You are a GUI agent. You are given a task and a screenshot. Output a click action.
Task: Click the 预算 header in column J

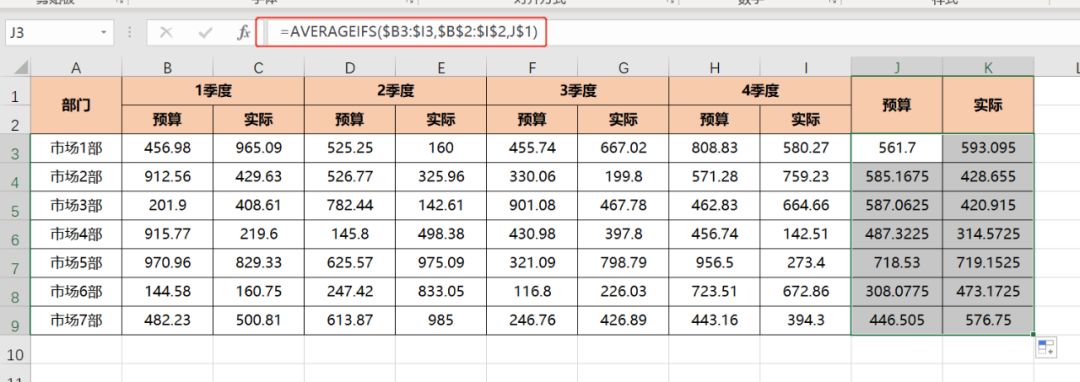[897, 105]
